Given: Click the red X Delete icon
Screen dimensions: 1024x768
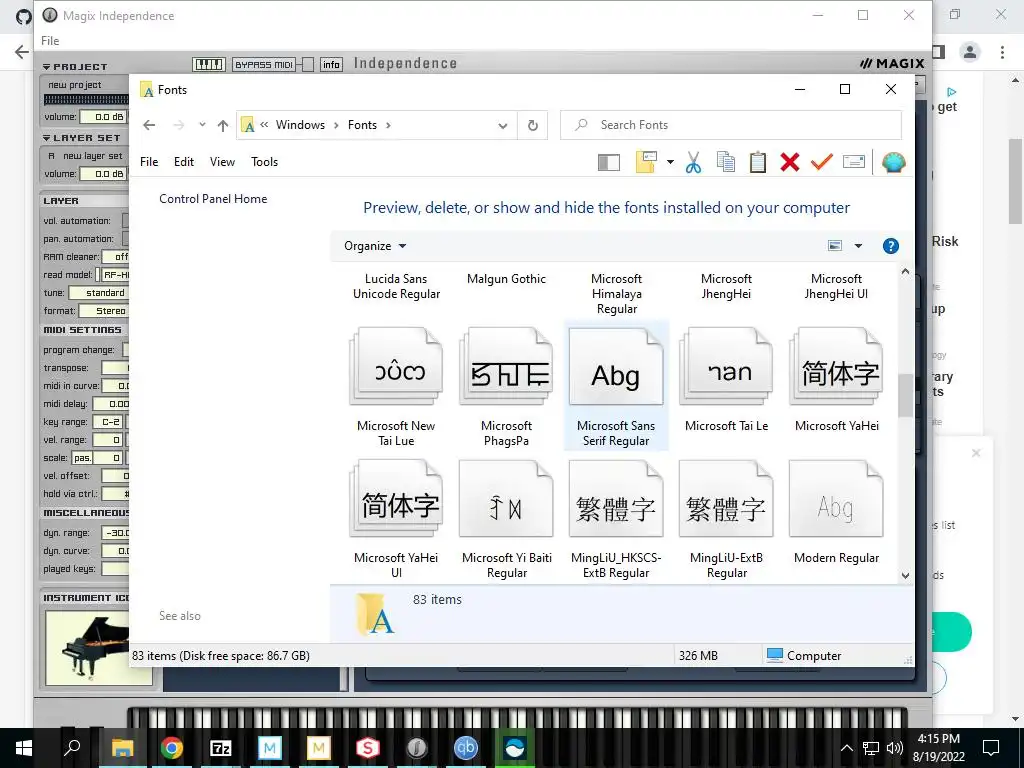Looking at the screenshot, I should [x=790, y=162].
